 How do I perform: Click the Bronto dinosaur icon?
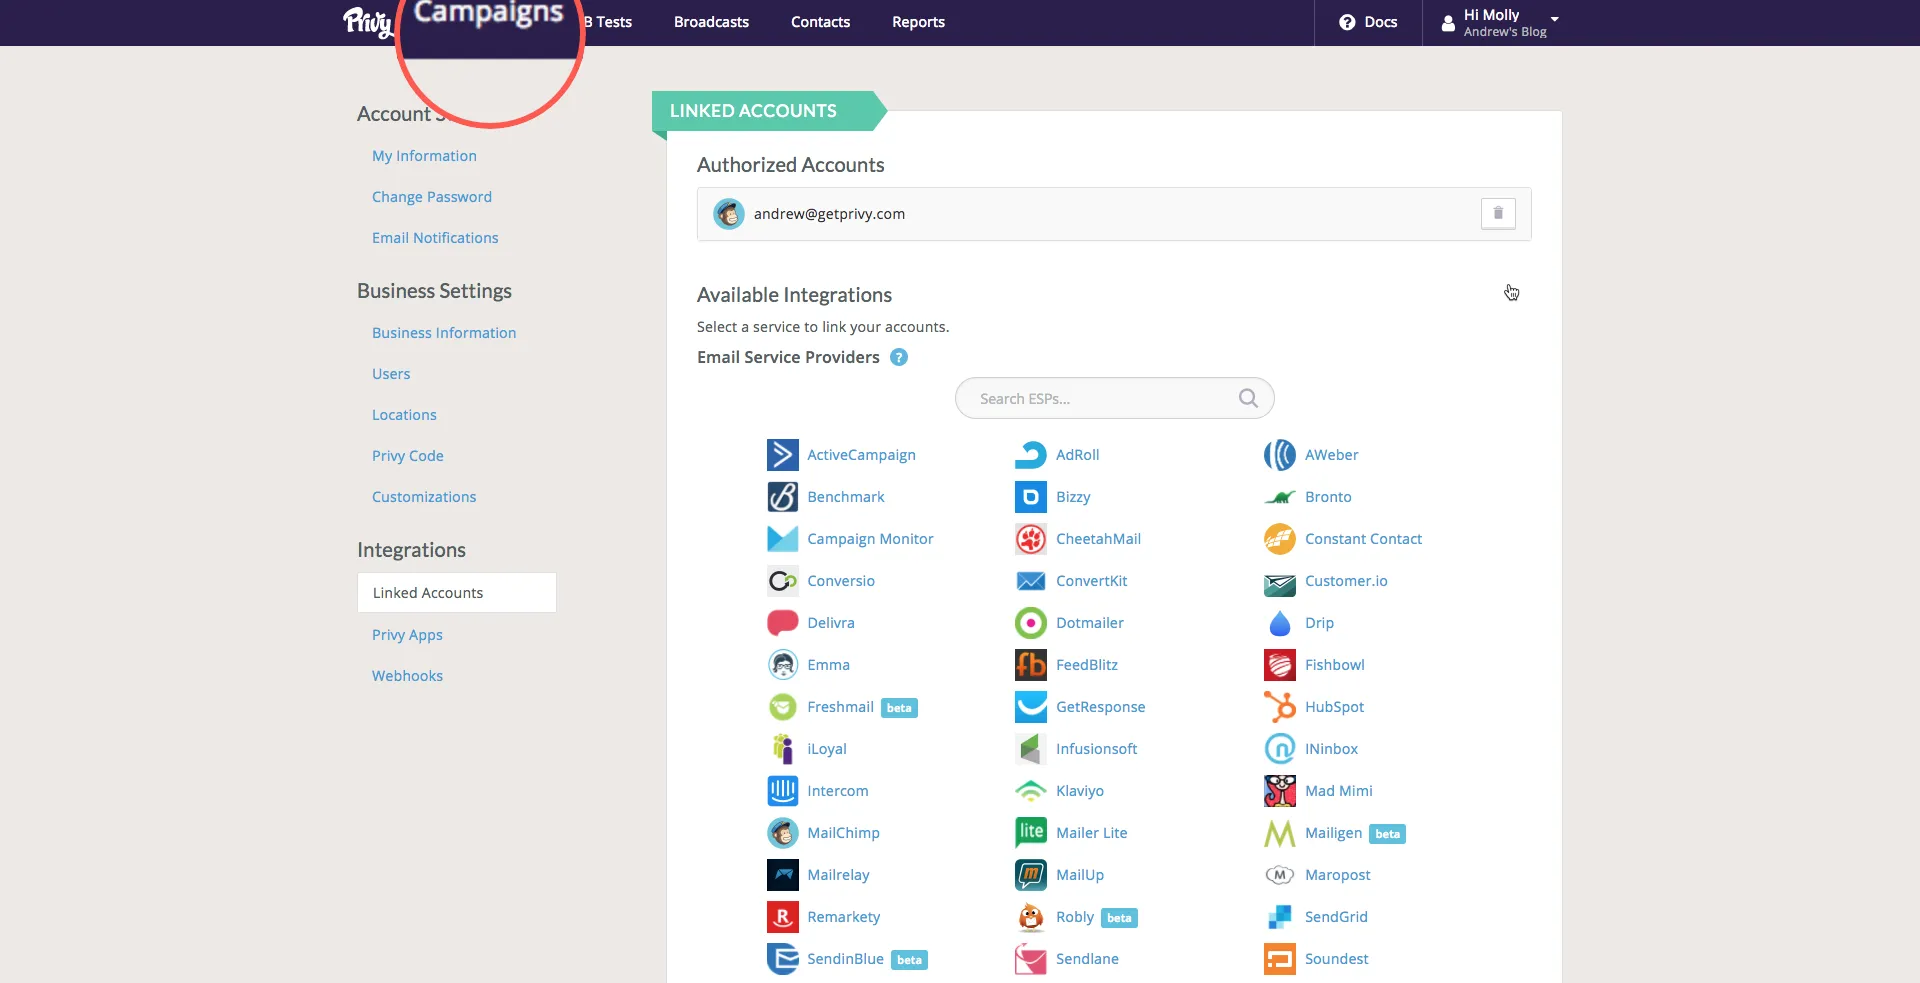point(1280,497)
